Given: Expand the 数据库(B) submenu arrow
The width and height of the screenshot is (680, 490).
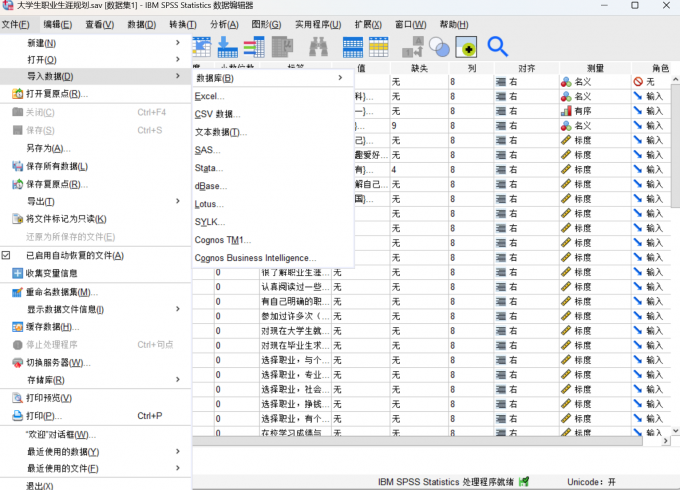Looking at the screenshot, I should (x=340, y=78).
